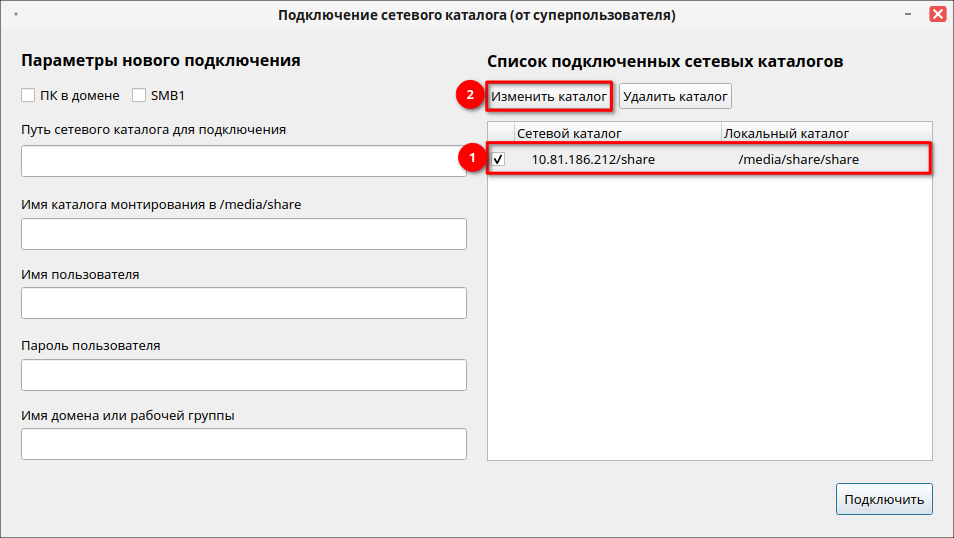Screen dimensions: 954x538
Task: Toggle the SMB1 checkbox
Action: coord(138,96)
